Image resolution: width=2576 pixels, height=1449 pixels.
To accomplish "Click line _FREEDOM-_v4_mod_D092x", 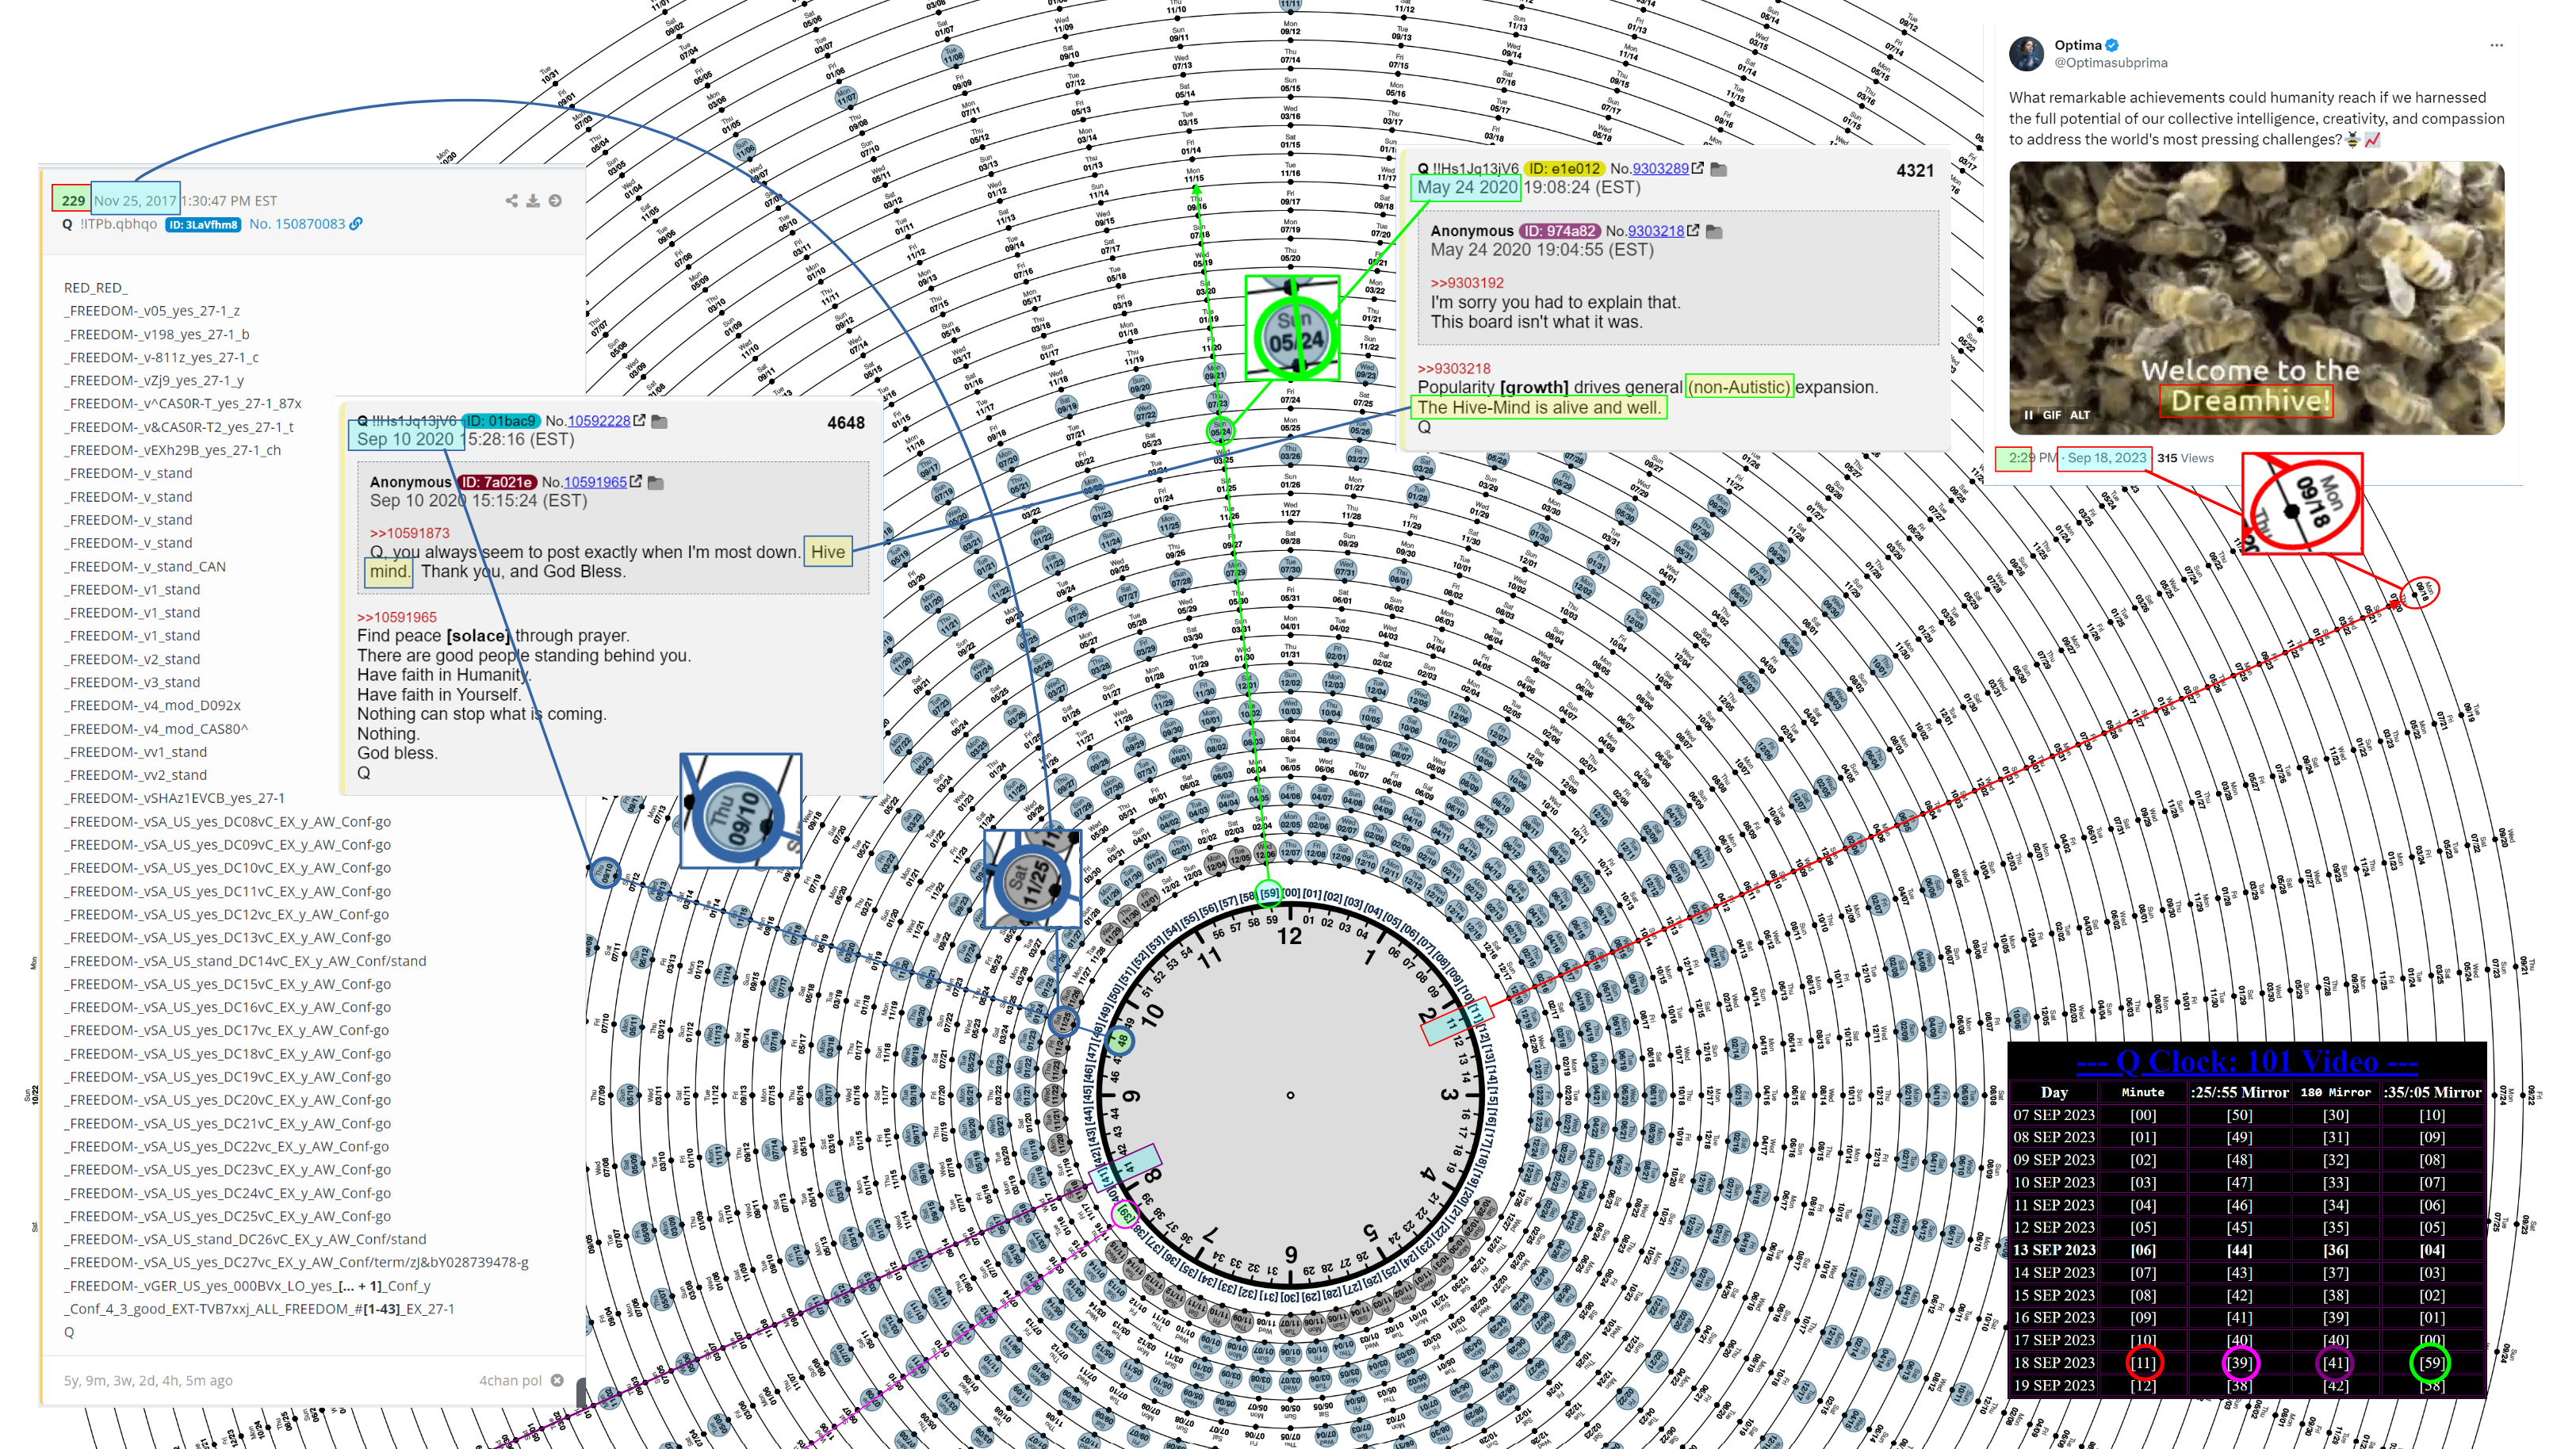I will coord(152,706).
